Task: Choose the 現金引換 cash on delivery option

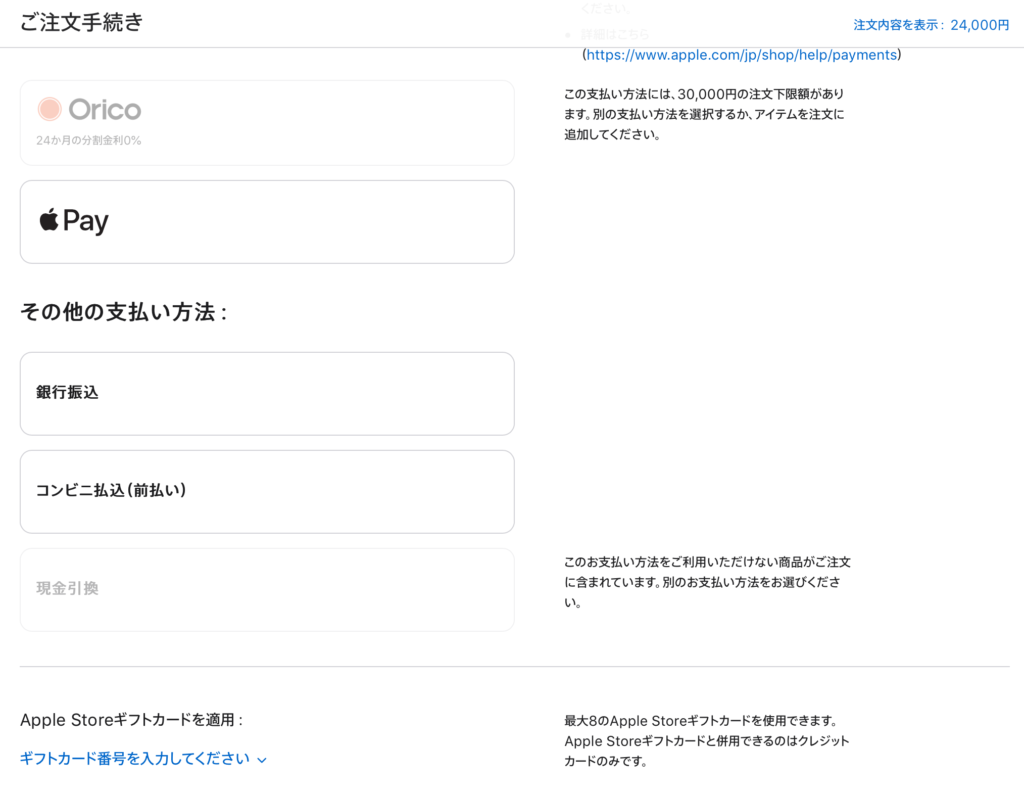Action: coord(267,590)
